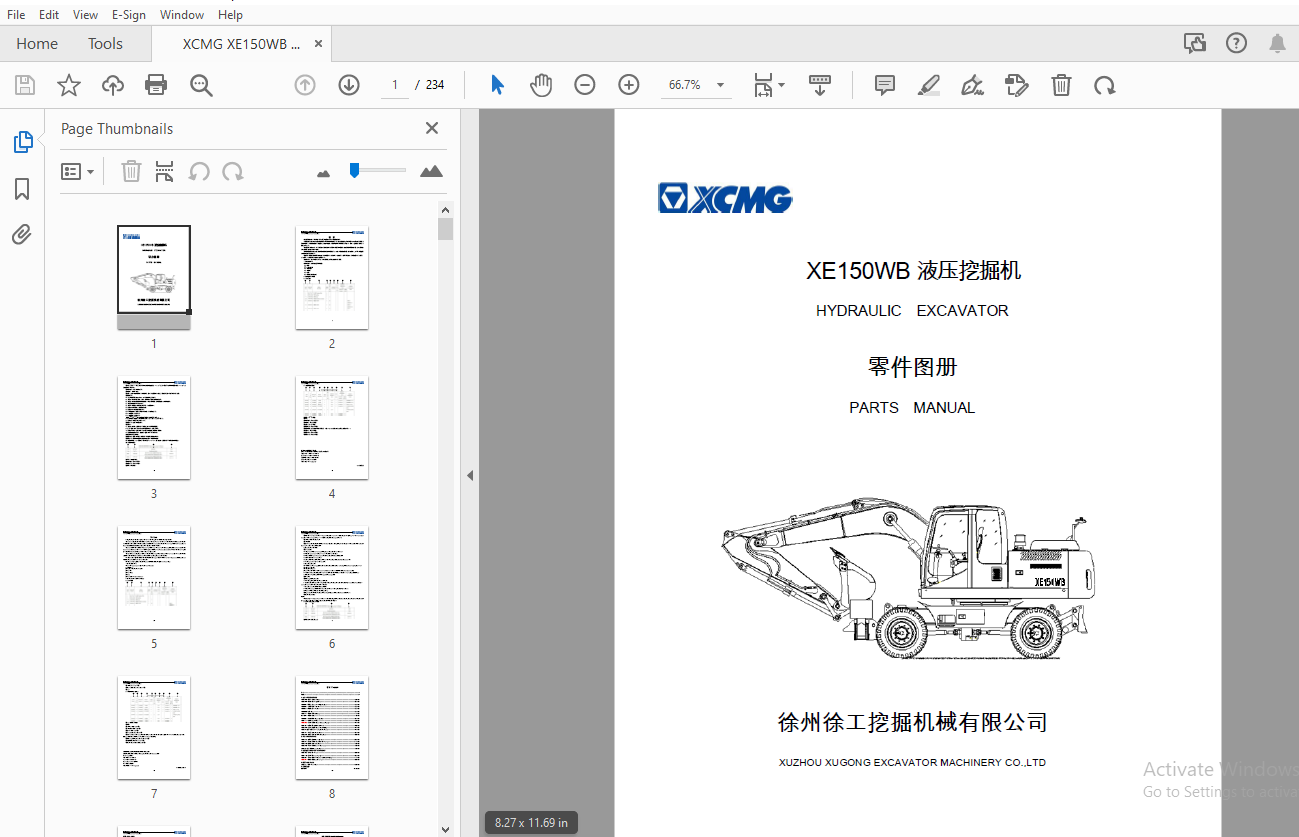The width and height of the screenshot is (1299, 837).
Task: Zoom in with the plus icon
Action: pyautogui.click(x=629, y=85)
